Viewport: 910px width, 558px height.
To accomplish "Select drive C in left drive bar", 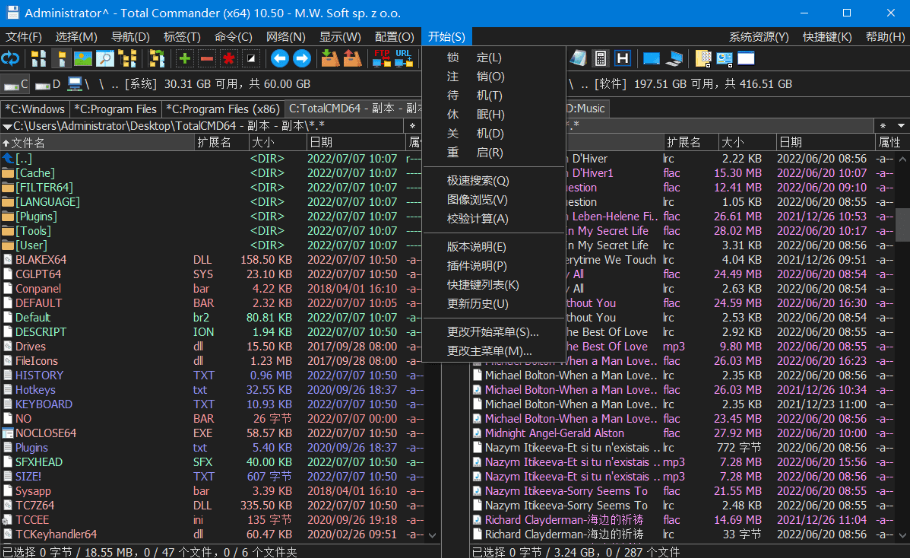I will 15,84.
